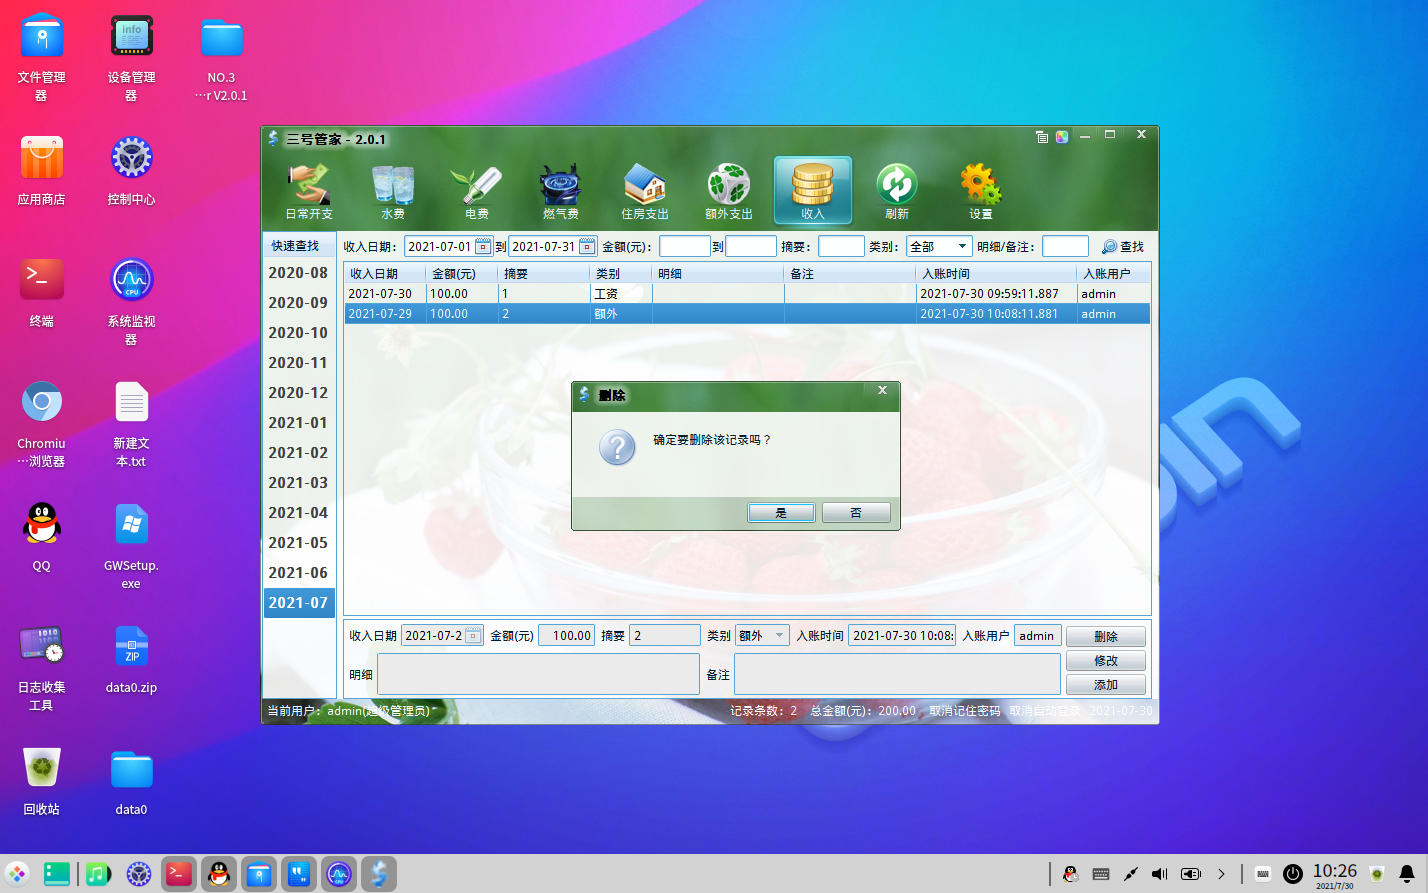Click the 取消自动登录 status bar link
1428x893 pixels.
tap(1045, 711)
